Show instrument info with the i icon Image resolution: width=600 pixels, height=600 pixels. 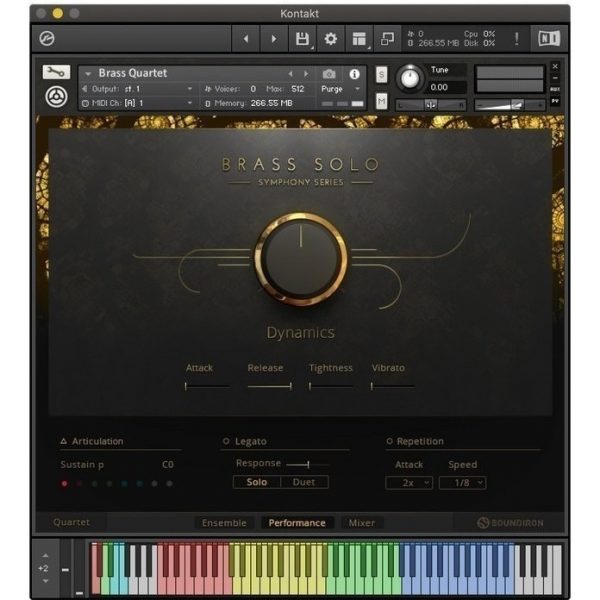click(354, 74)
